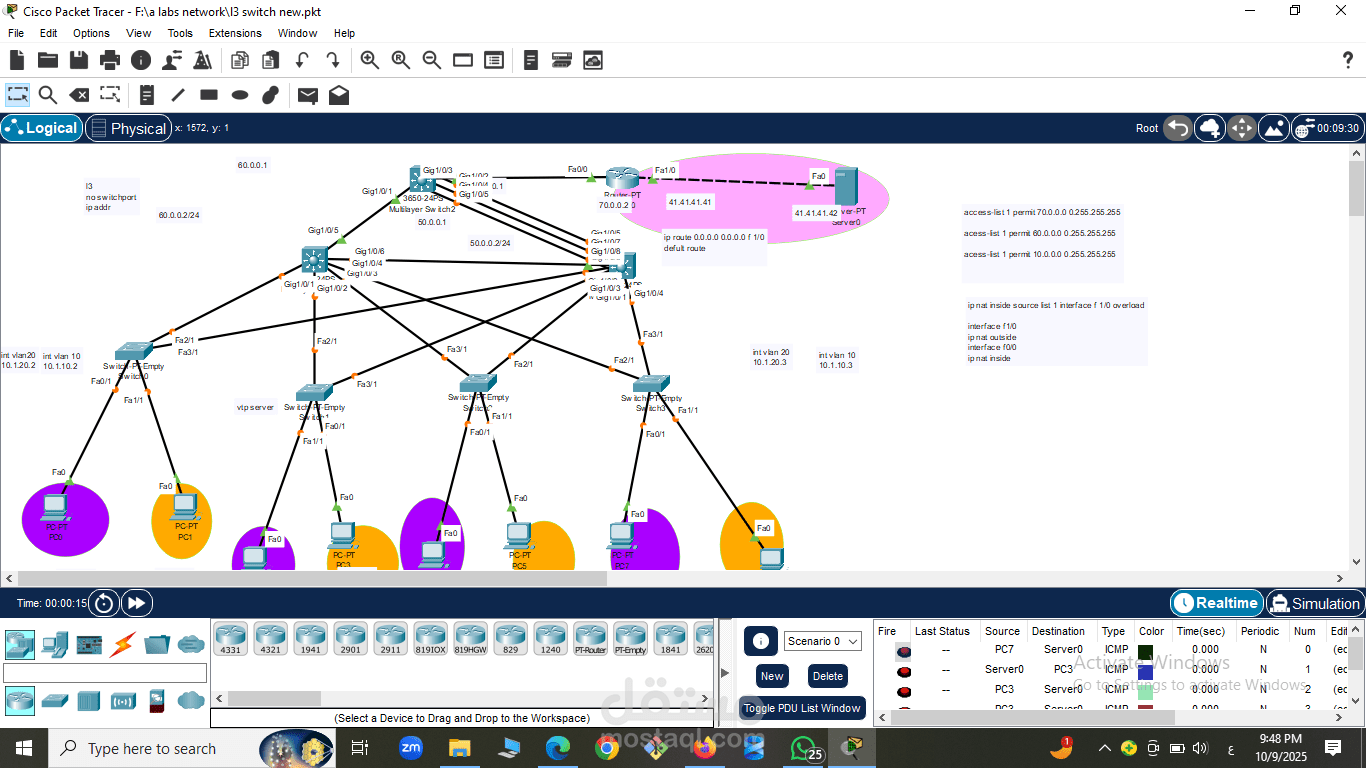
Task: Switch to Simulation mode
Action: click(x=1314, y=603)
